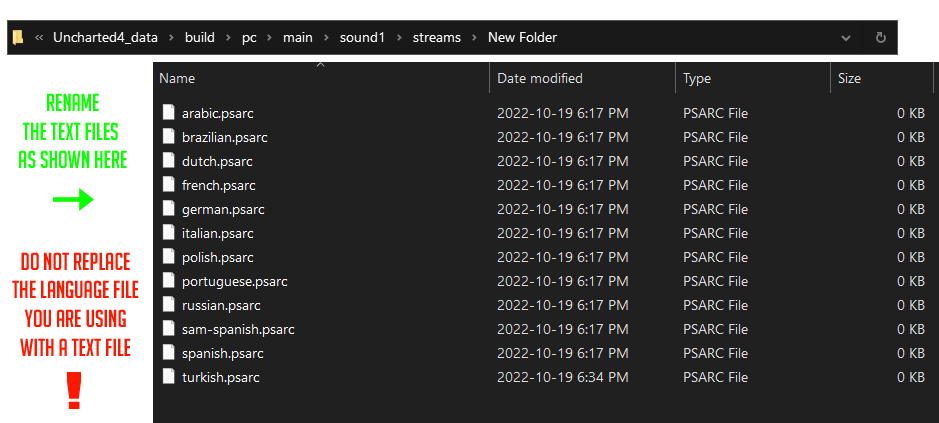
Task: Select the russian.psarc file icon
Action: (168, 305)
